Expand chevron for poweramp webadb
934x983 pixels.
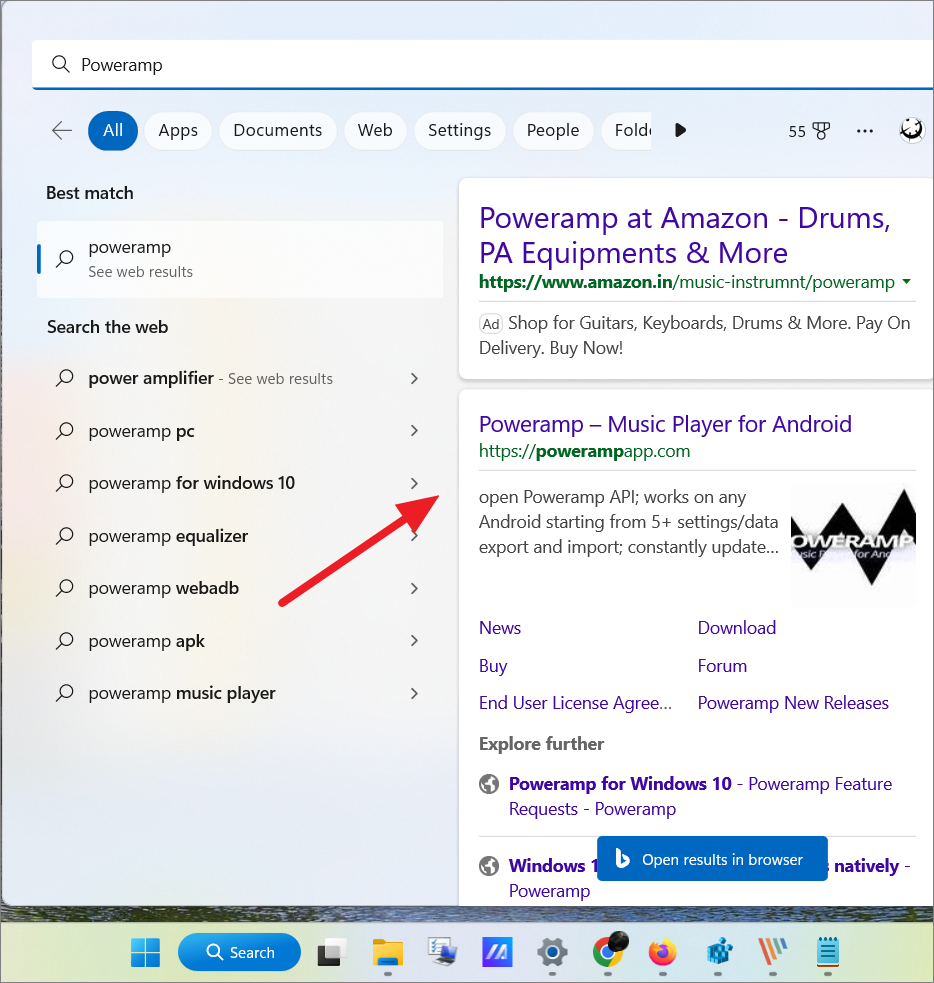[414, 588]
